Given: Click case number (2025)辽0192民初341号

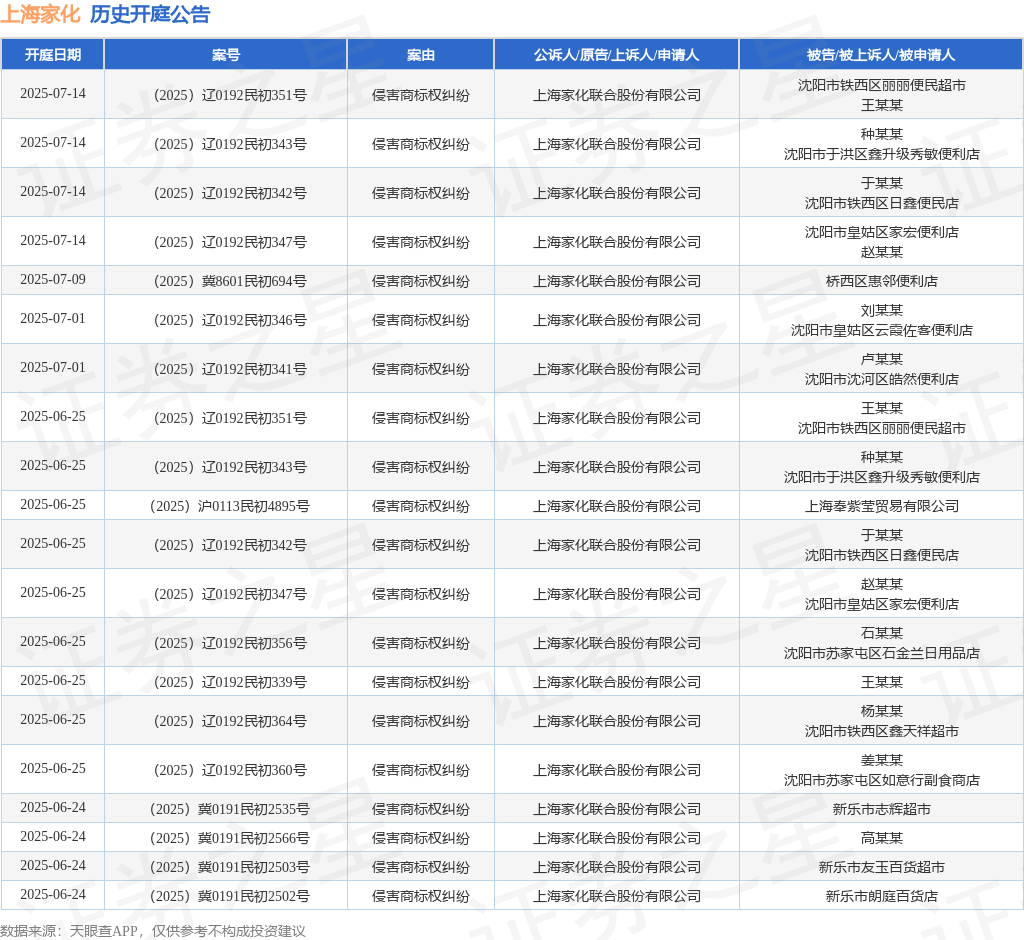Looking at the screenshot, I should point(229,369).
